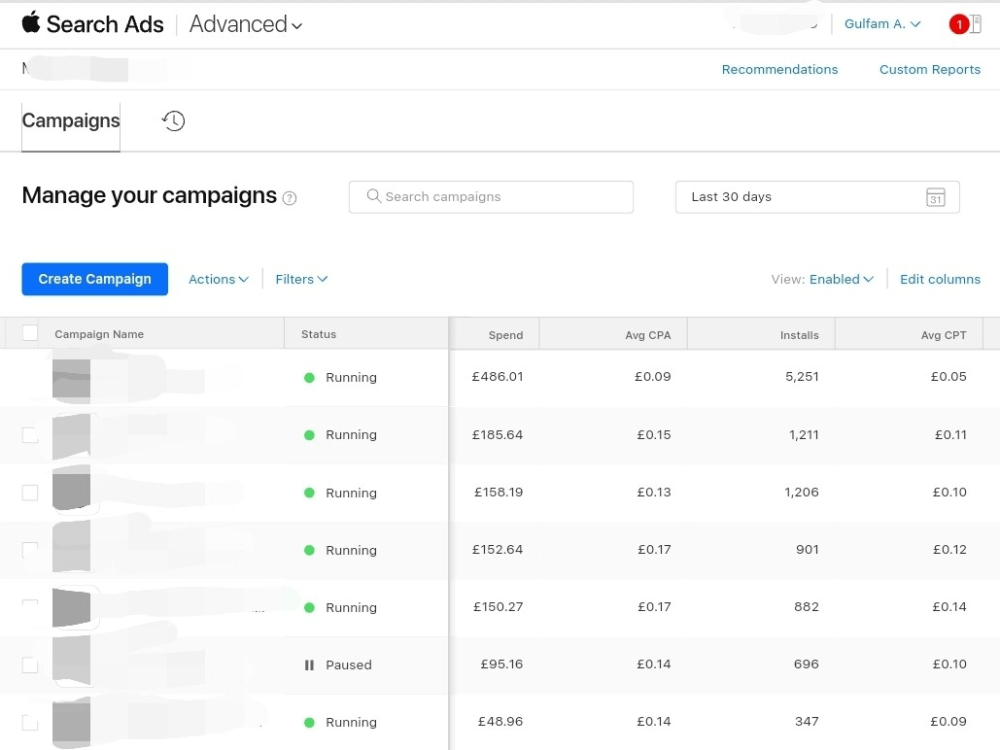Click the help icon beside Manage your campaigns
The height and width of the screenshot is (750, 1000).
click(290, 198)
